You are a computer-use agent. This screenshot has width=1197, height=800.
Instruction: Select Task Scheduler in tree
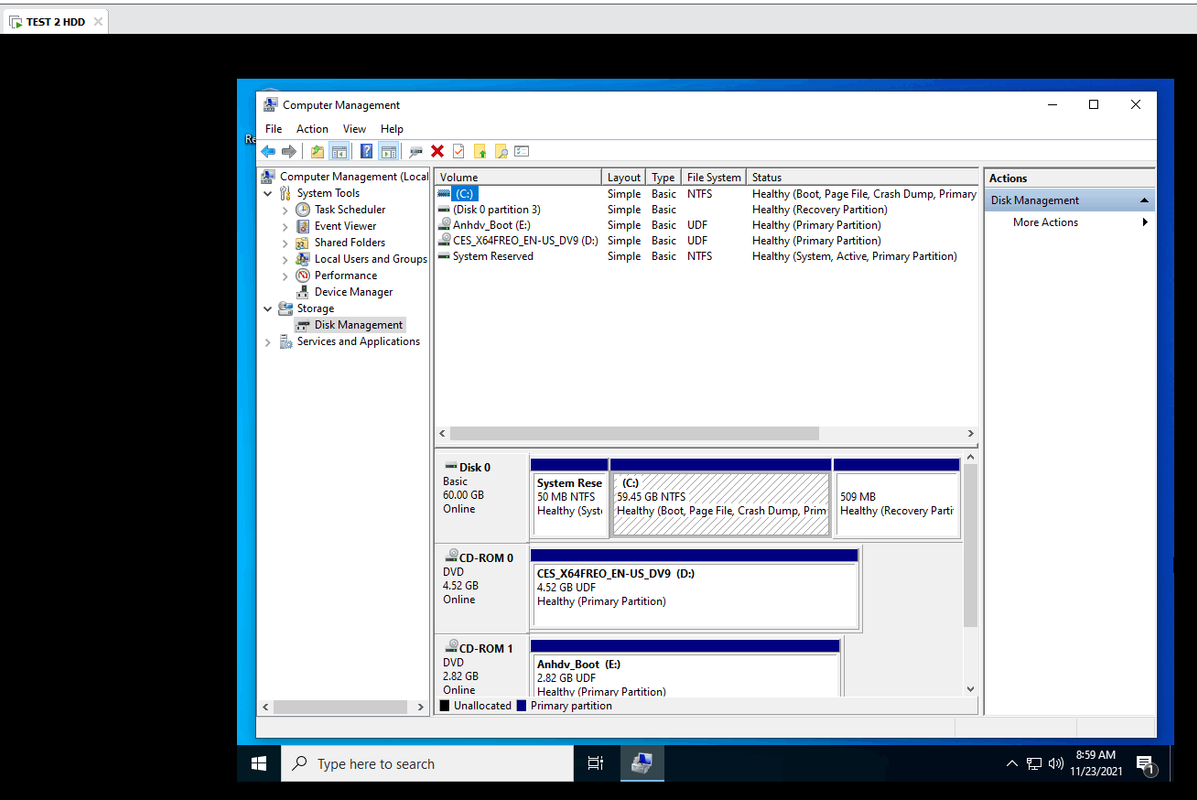(x=350, y=209)
